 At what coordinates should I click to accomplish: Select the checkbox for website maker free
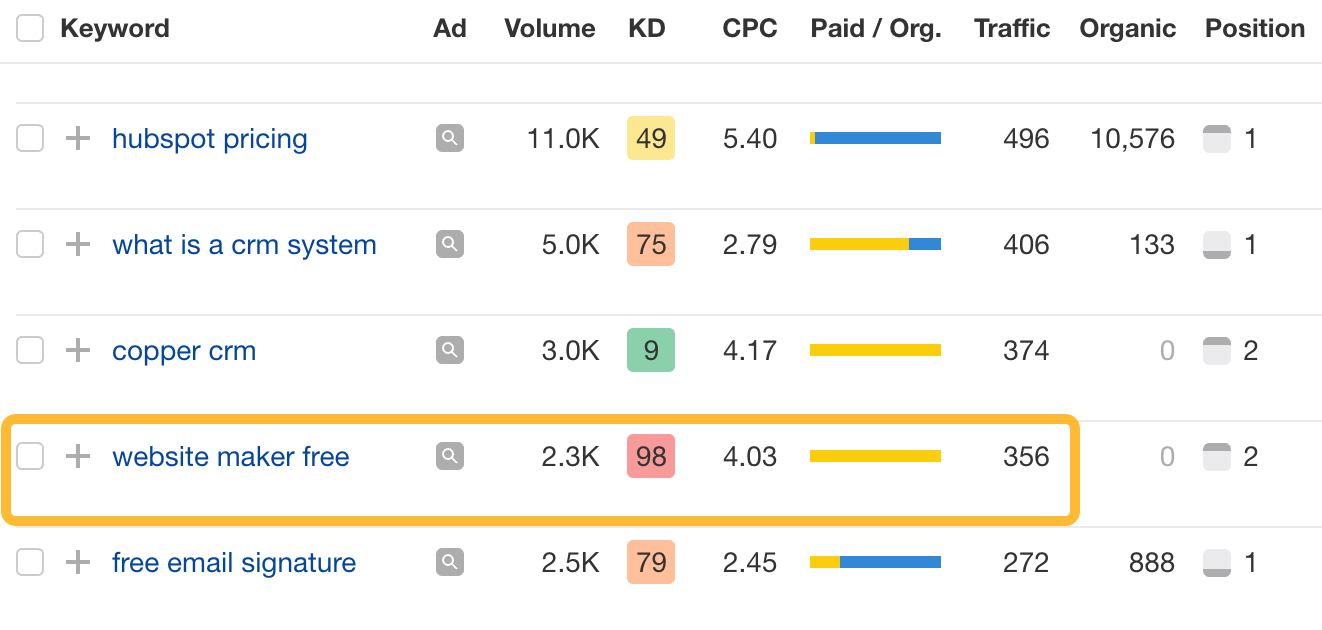29,456
